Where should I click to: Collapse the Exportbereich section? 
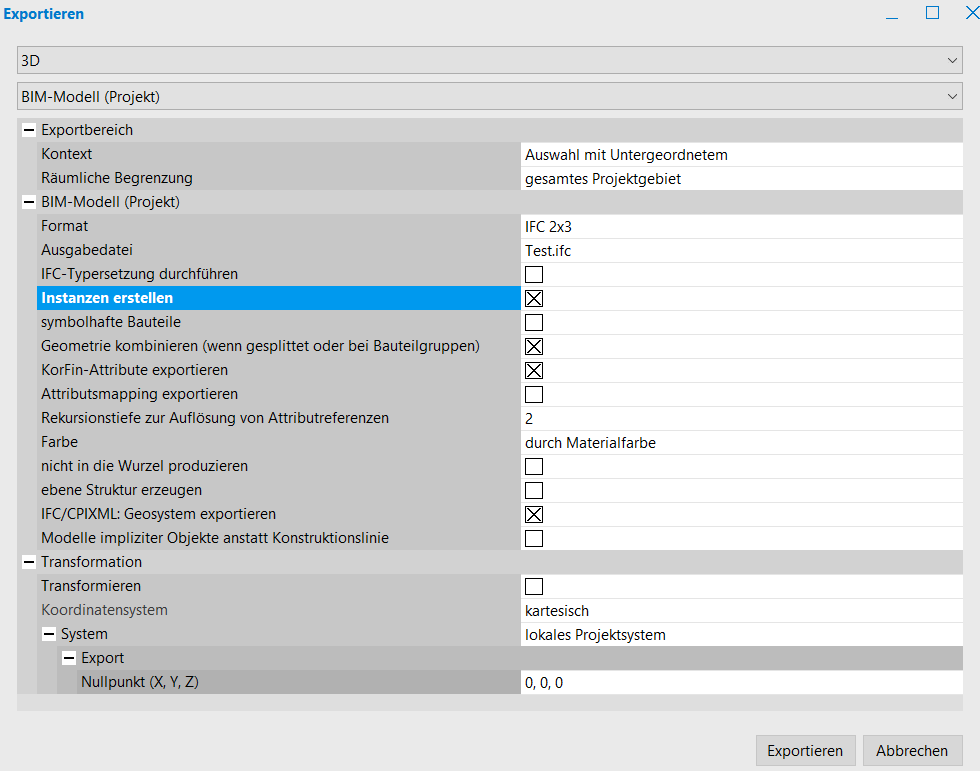tap(28, 130)
